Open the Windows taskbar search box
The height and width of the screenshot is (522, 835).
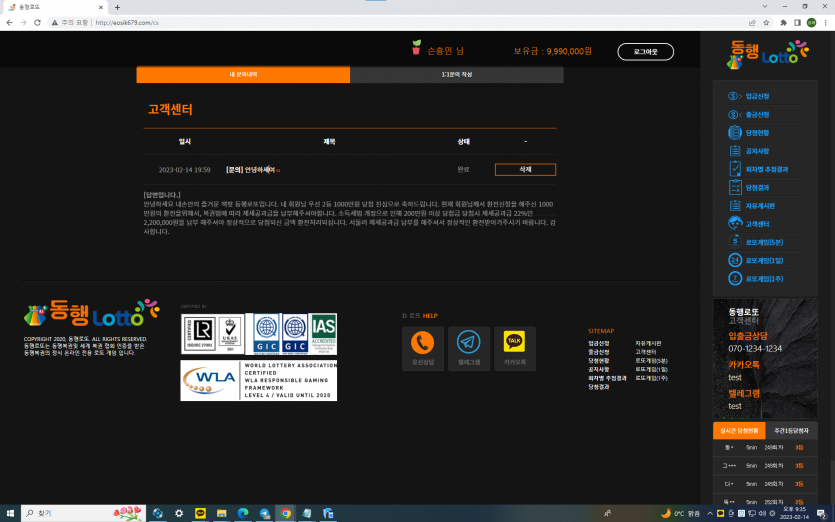(x=84, y=513)
